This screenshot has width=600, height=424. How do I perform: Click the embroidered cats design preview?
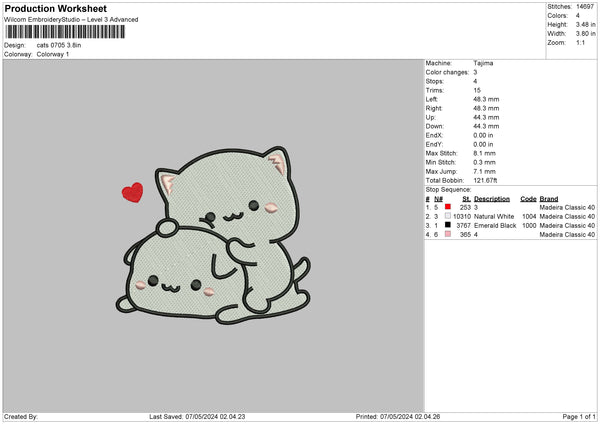tap(213, 235)
